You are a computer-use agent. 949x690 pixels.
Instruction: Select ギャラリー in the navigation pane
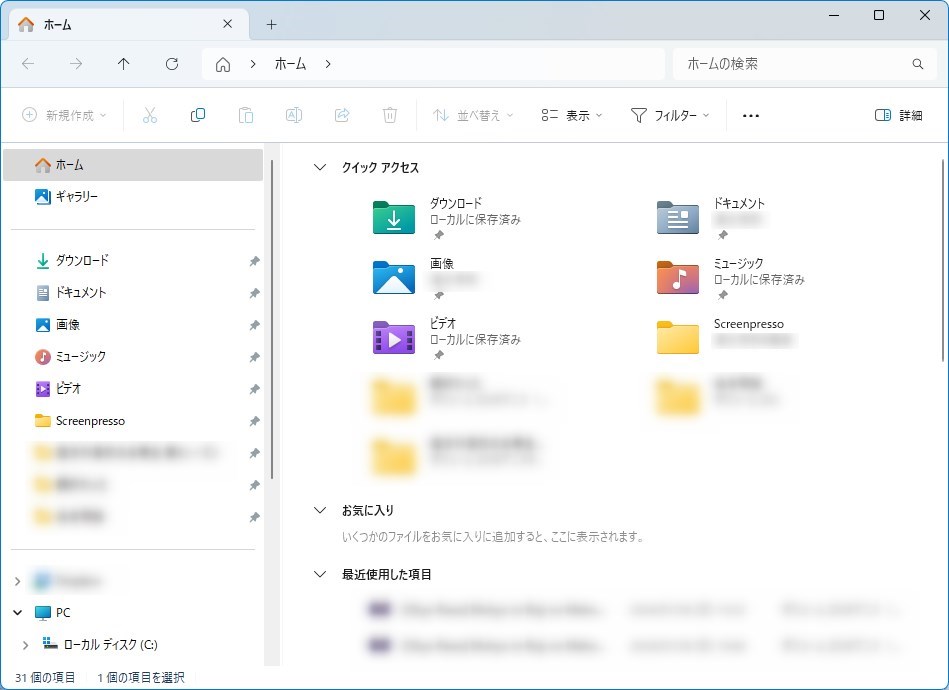(76, 197)
